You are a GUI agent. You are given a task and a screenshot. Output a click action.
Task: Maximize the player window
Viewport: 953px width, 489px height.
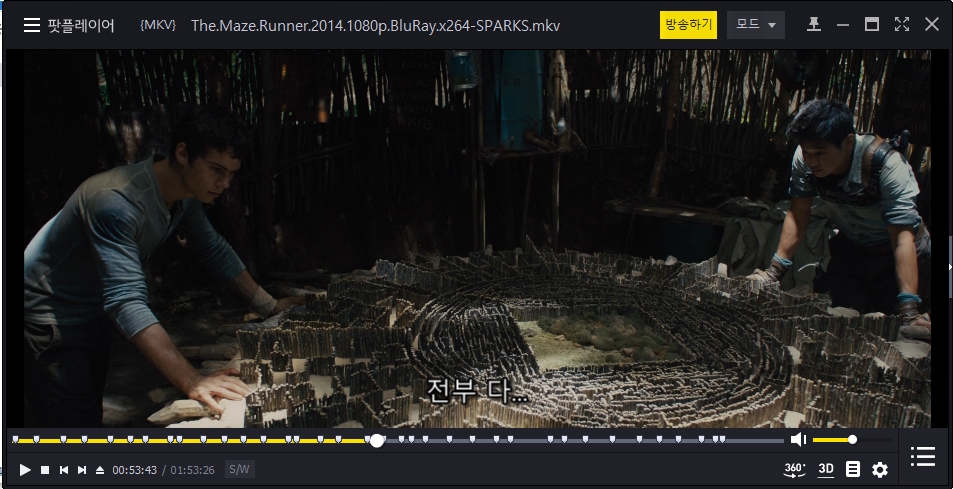[x=872, y=24]
